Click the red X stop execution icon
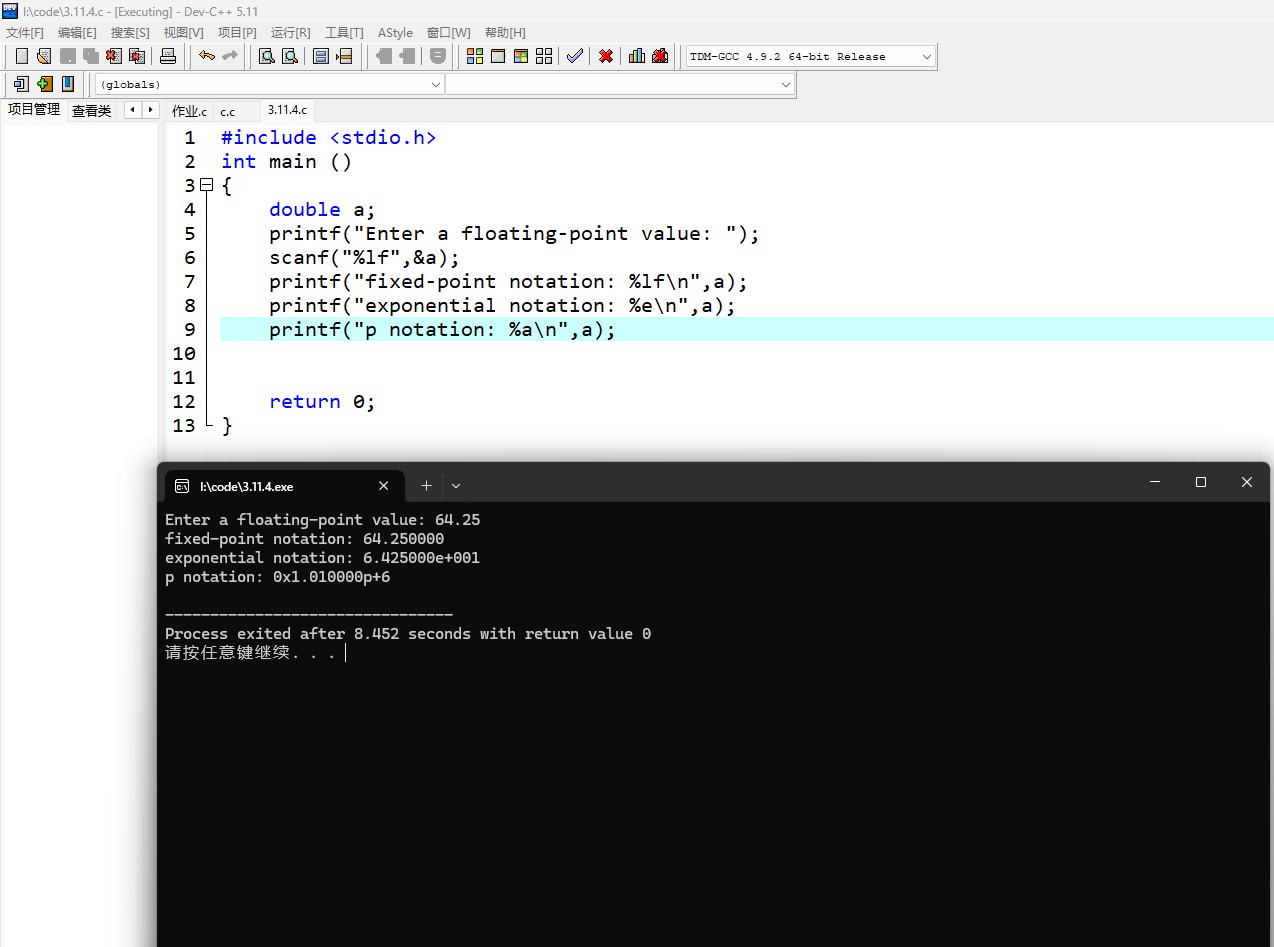Screen dimensions: 1274x947 [606, 56]
